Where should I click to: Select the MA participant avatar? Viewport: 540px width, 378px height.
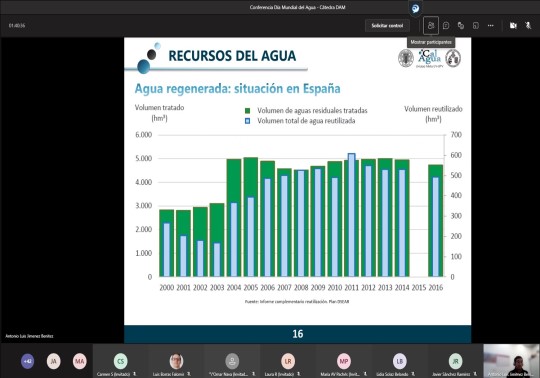(80, 361)
